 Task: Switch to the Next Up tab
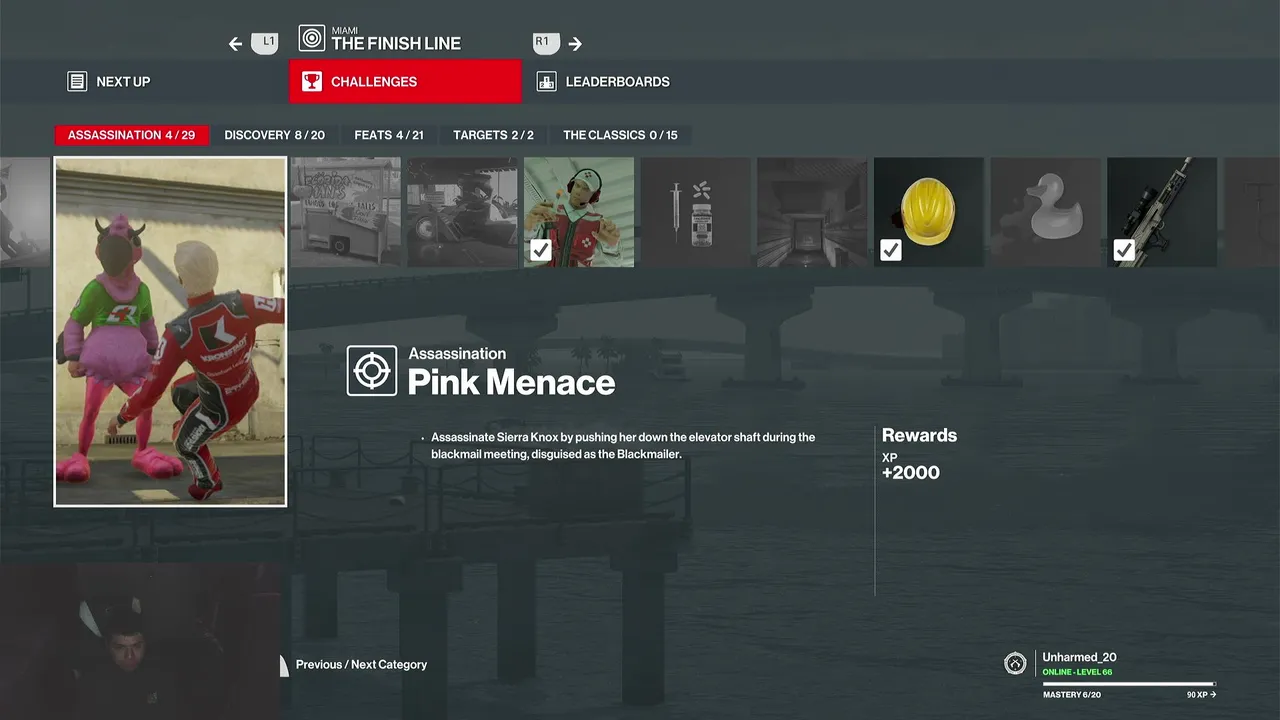[123, 82]
